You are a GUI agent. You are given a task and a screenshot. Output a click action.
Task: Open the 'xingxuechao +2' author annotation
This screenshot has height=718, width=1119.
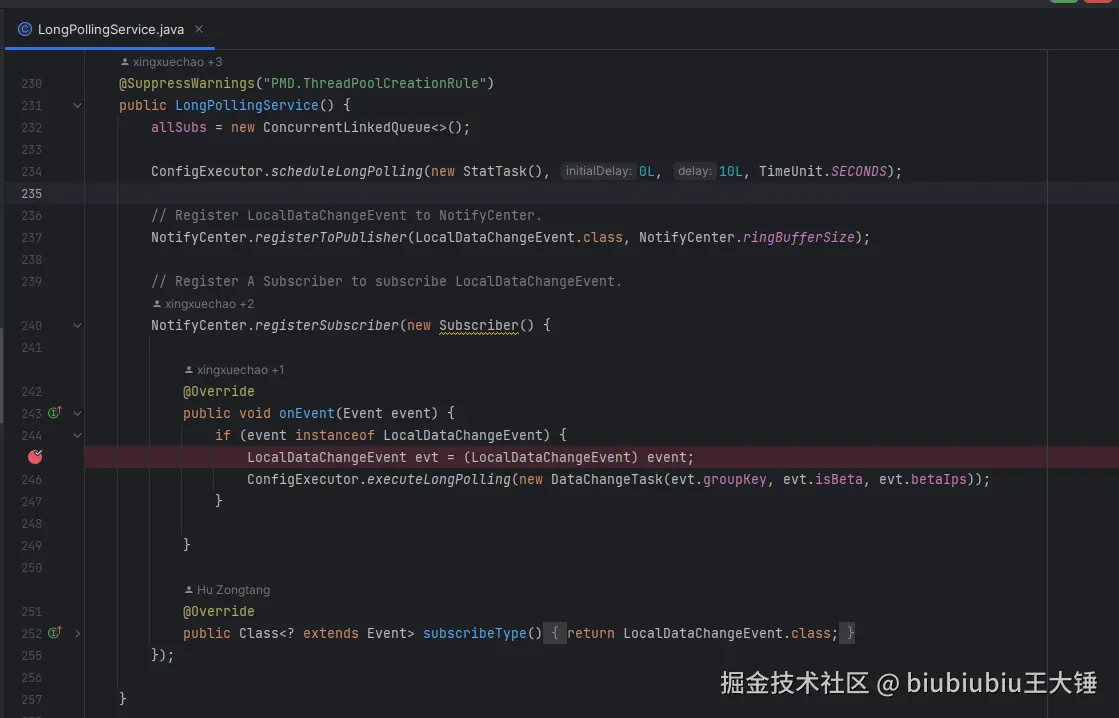(x=203, y=304)
